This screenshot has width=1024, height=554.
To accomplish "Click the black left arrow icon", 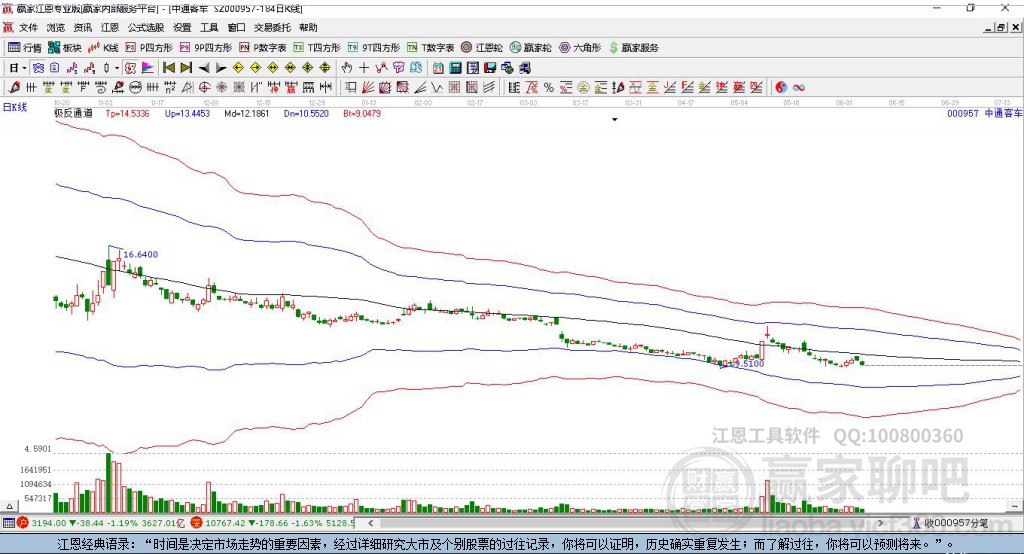I will (204, 68).
